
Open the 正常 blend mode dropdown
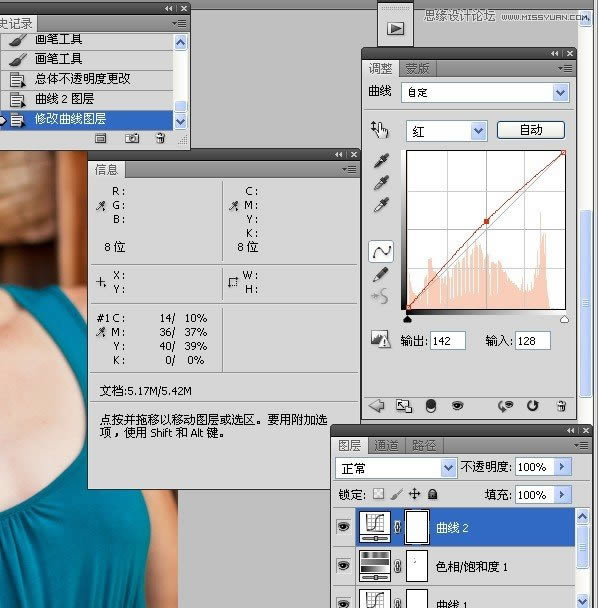coord(395,468)
